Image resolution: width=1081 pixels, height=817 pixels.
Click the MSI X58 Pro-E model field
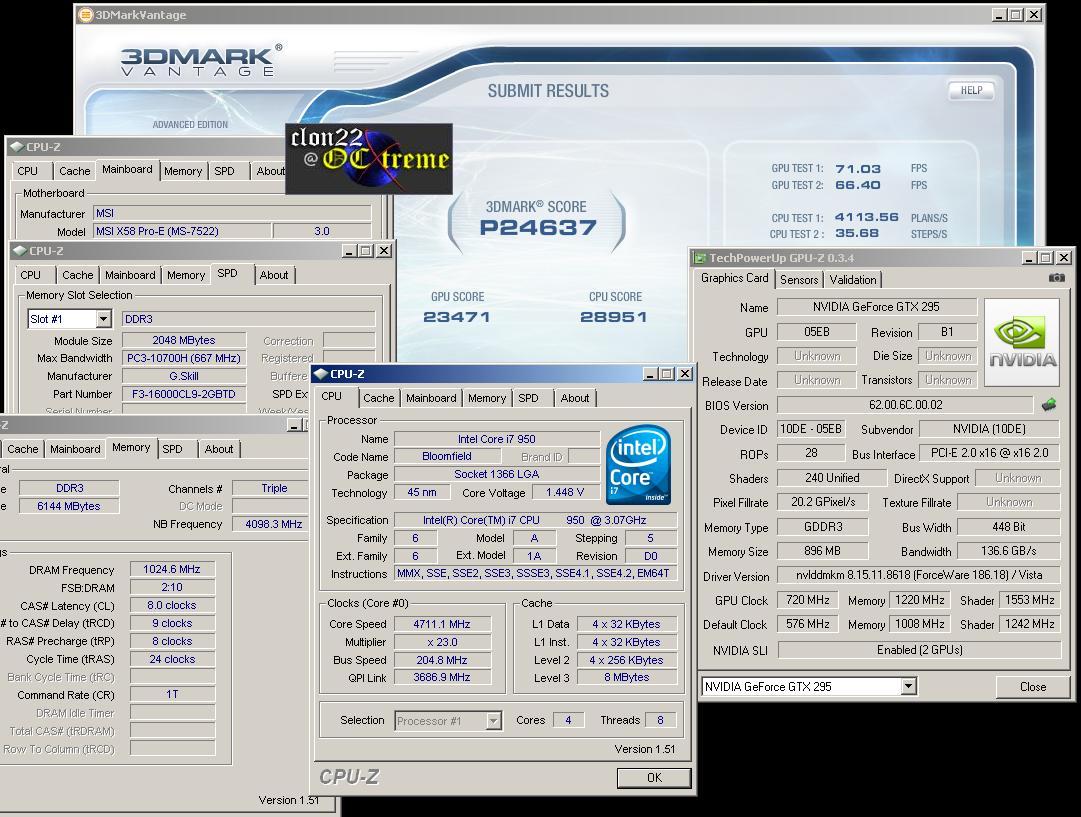point(181,231)
